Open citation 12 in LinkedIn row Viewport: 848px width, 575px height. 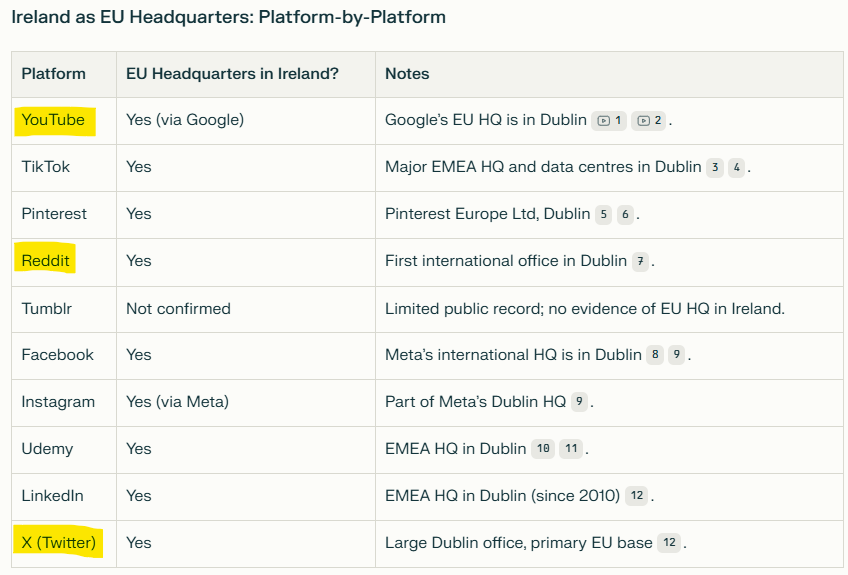pyautogui.click(x=637, y=495)
